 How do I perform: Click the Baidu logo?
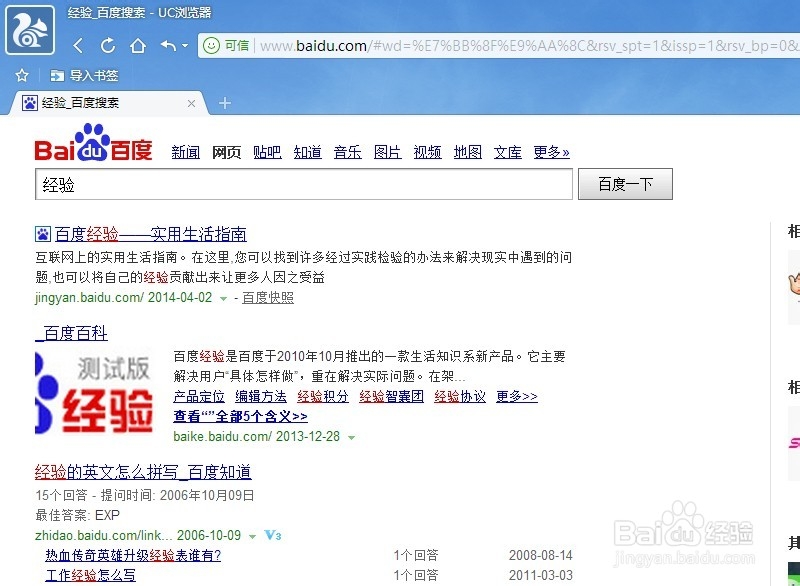tap(93, 143)
